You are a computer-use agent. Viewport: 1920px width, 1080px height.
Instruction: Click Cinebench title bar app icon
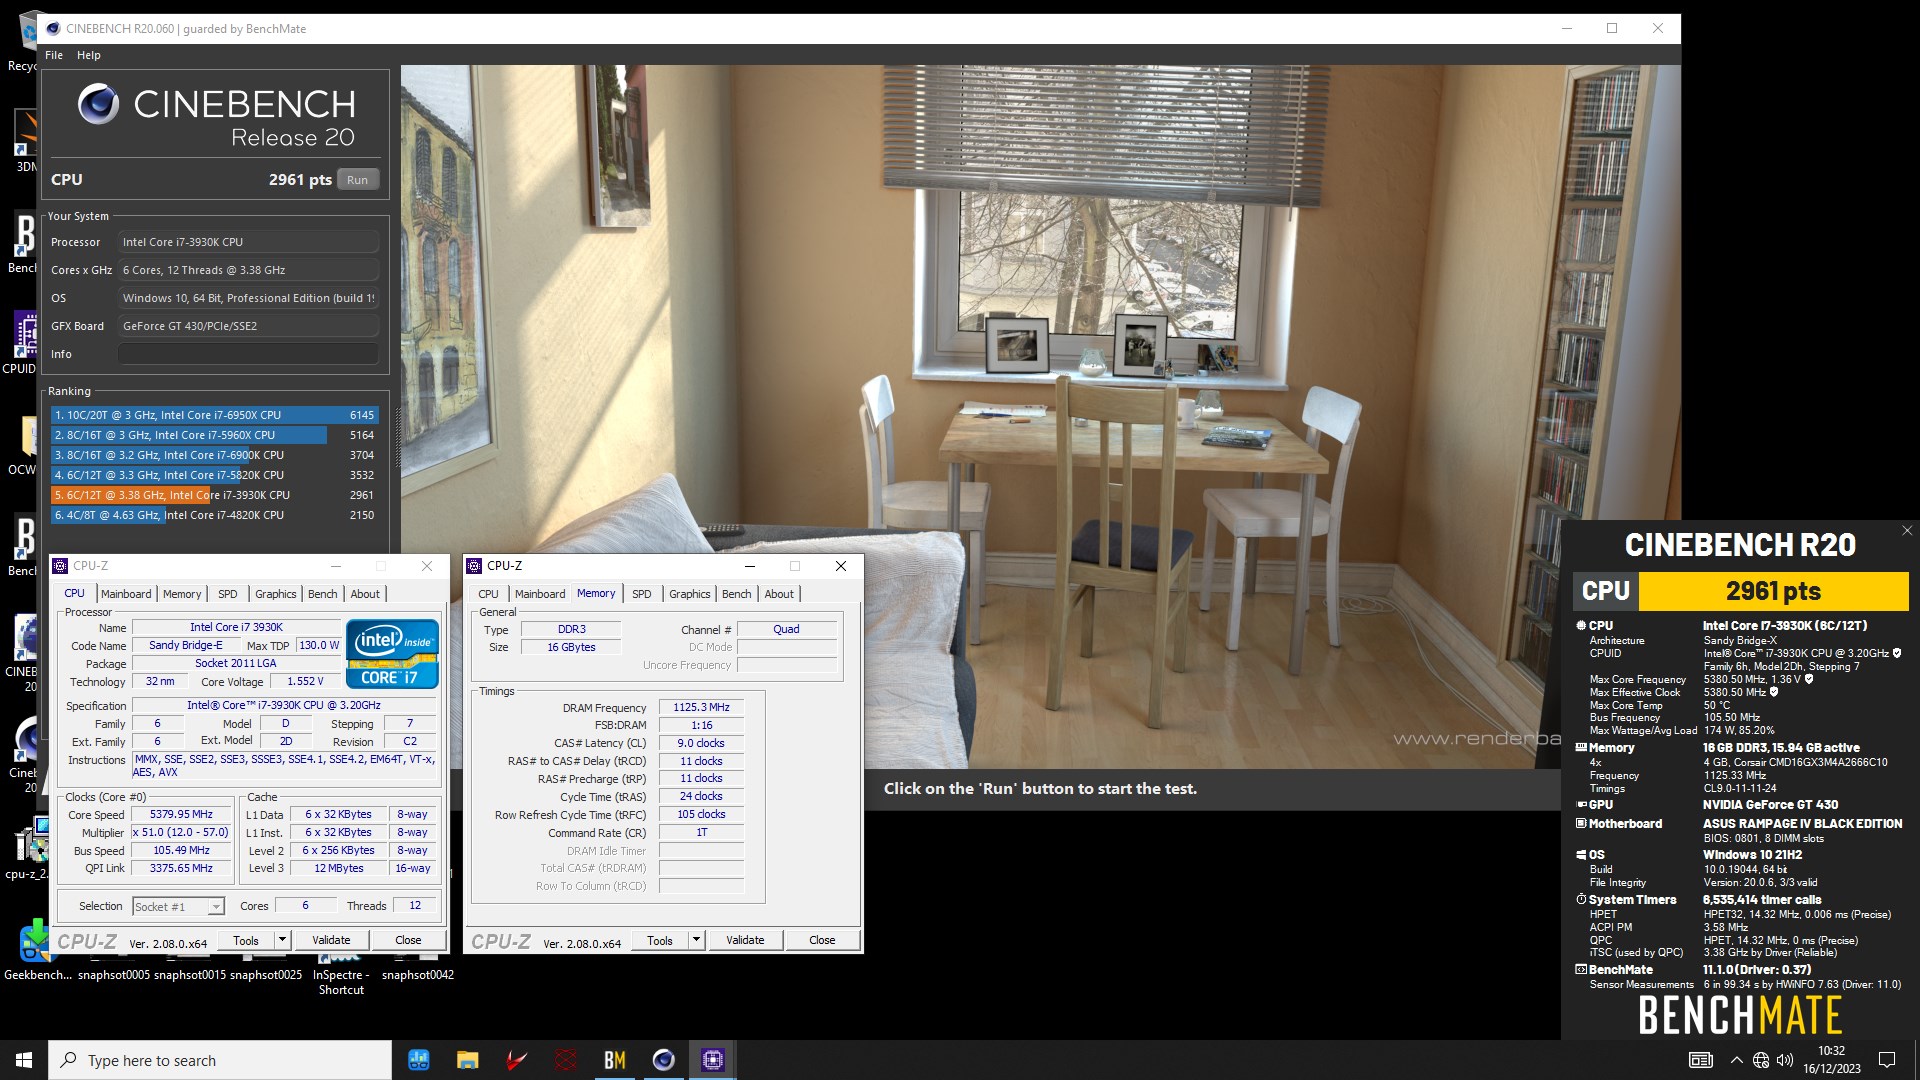pos(53,29)
